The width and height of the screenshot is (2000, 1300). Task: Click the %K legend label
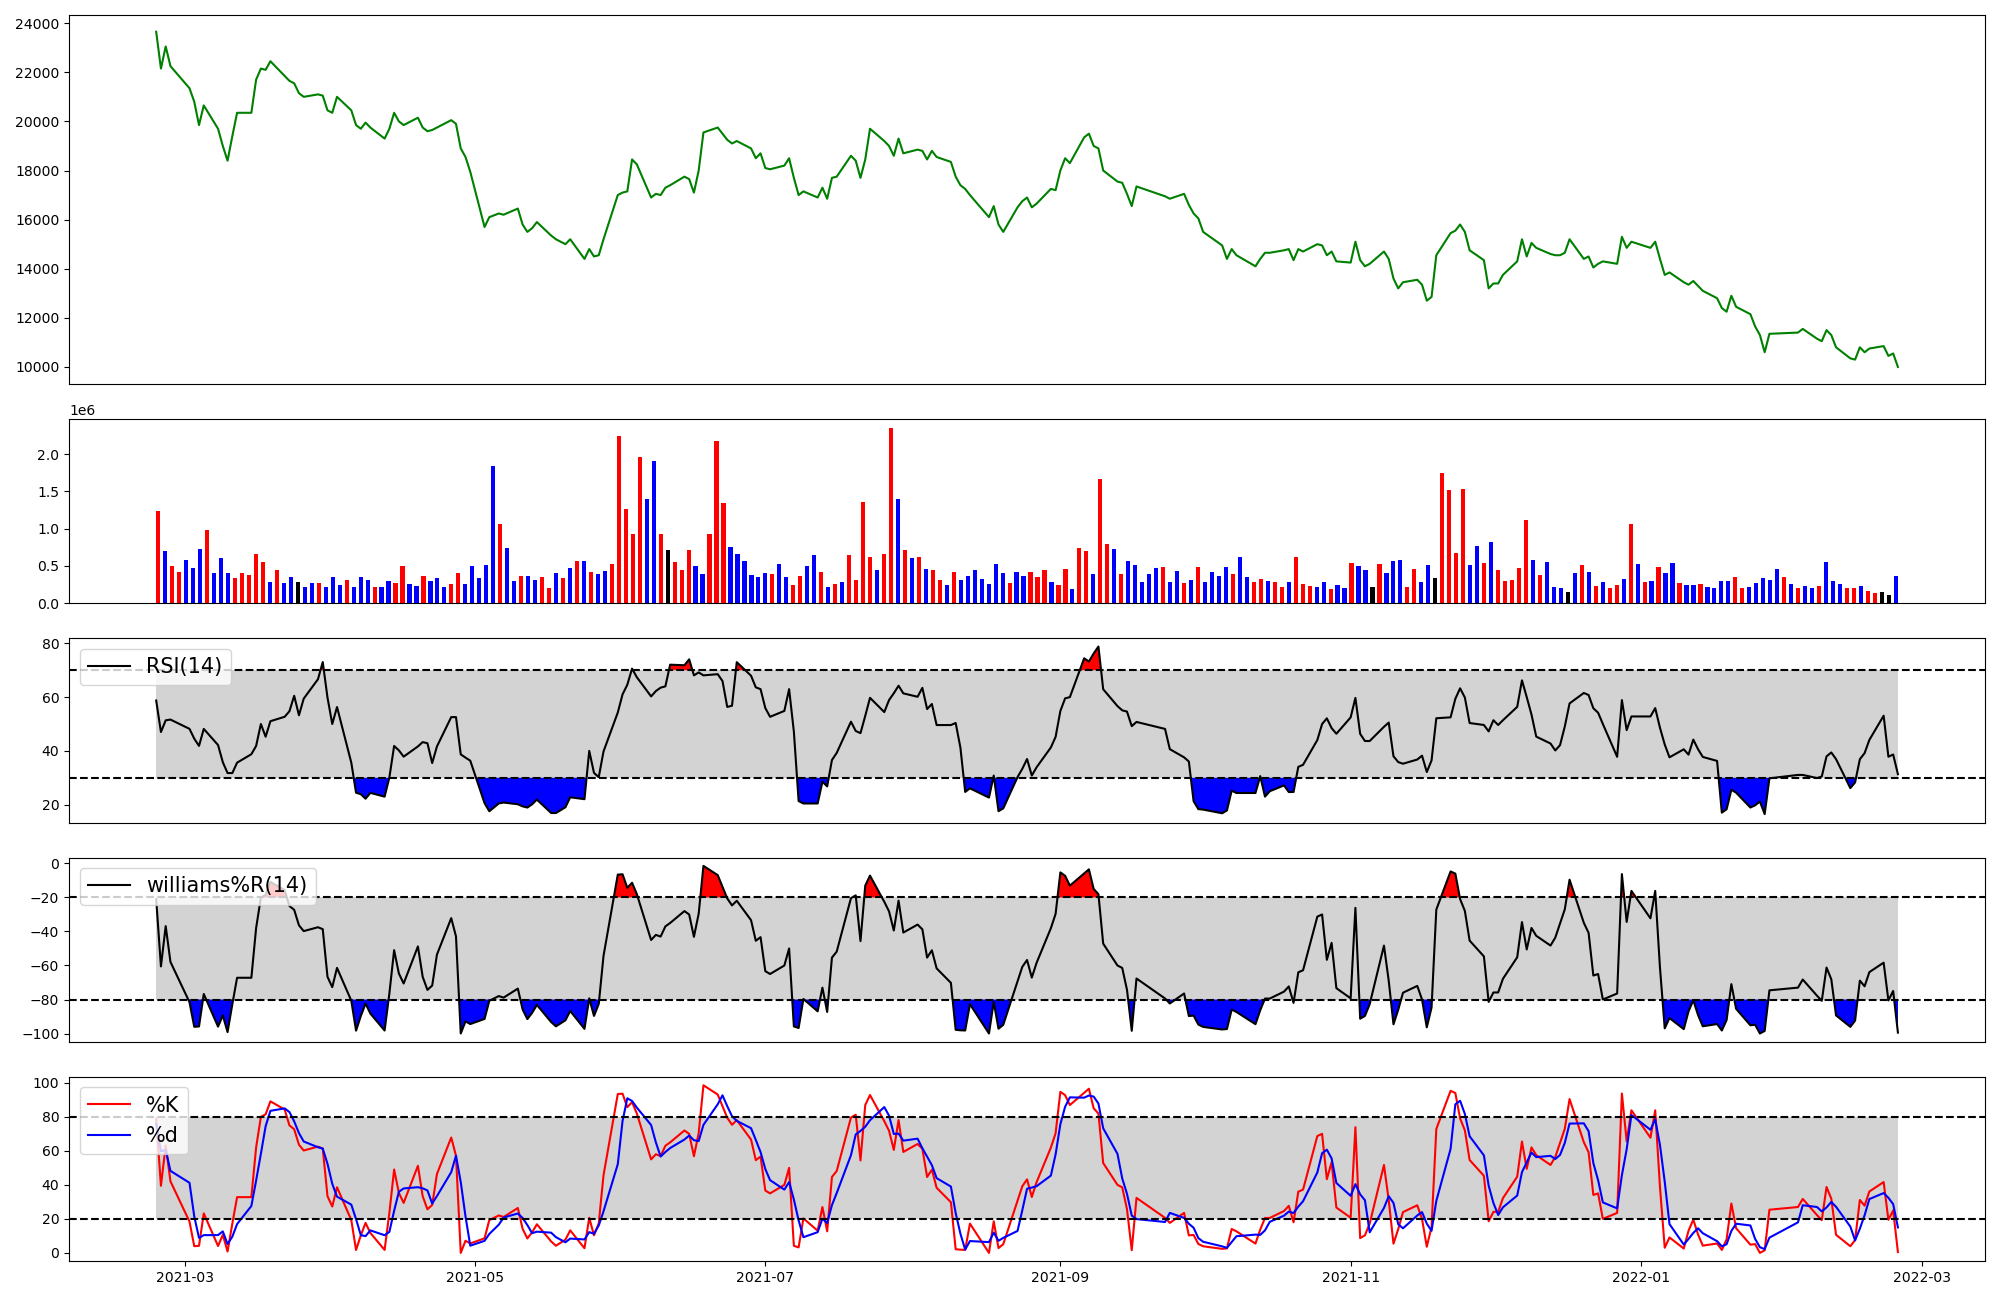click(162, 1104)
